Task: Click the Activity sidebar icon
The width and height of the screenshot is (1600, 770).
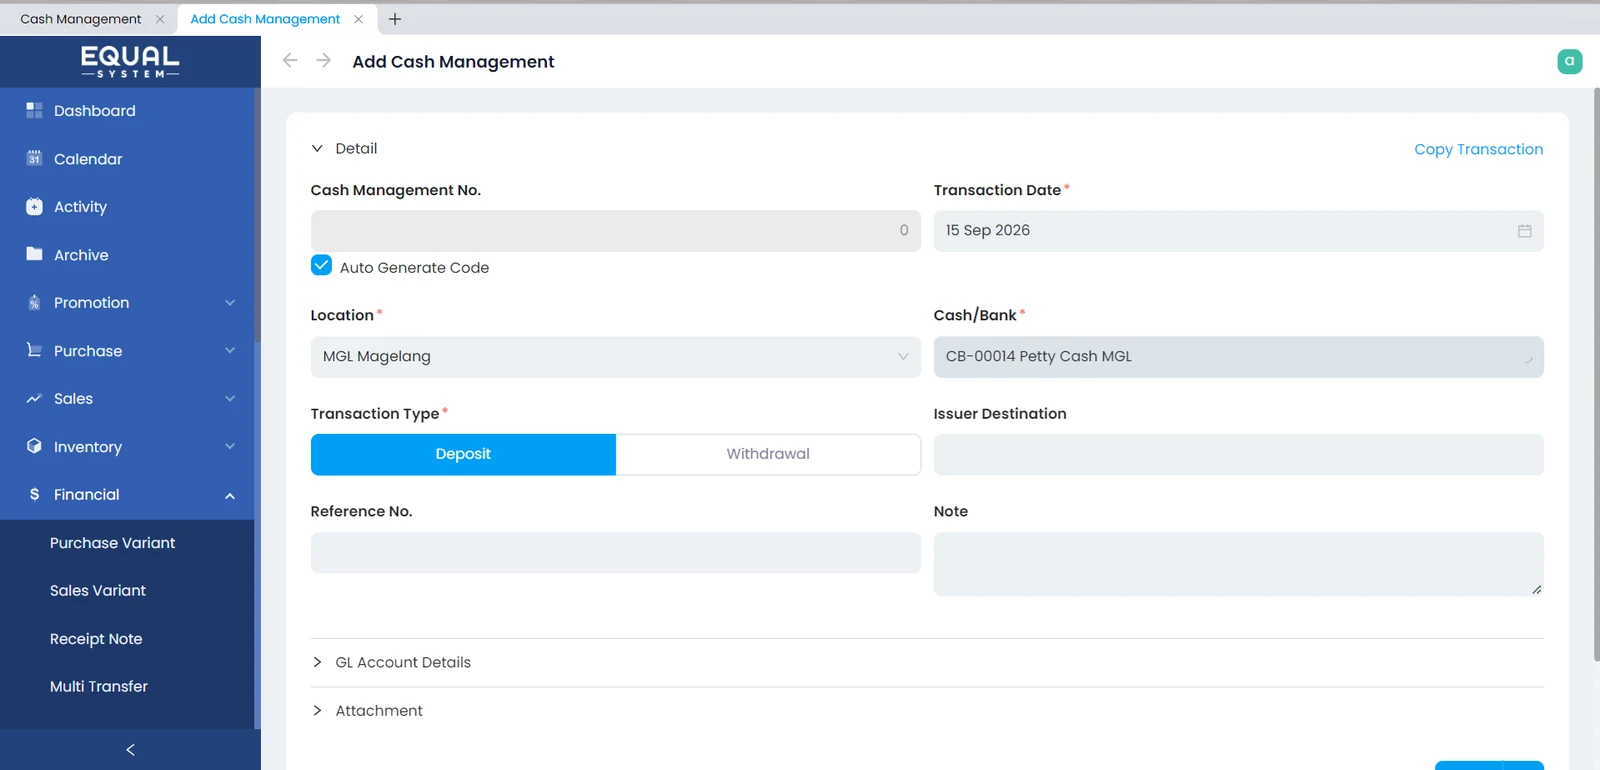Action: point(34,206)
